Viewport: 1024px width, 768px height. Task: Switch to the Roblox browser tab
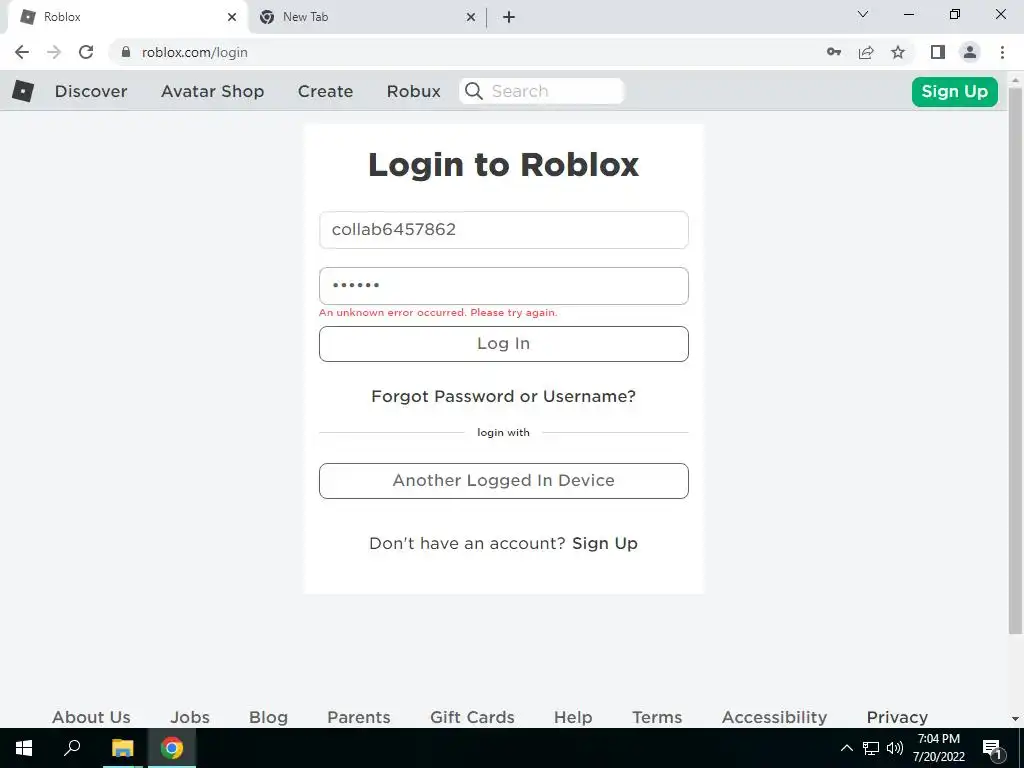[128, 17]
